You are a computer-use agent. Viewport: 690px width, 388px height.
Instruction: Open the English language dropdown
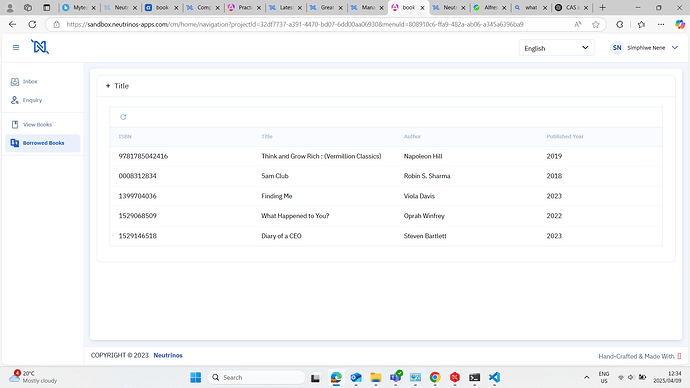556,48
